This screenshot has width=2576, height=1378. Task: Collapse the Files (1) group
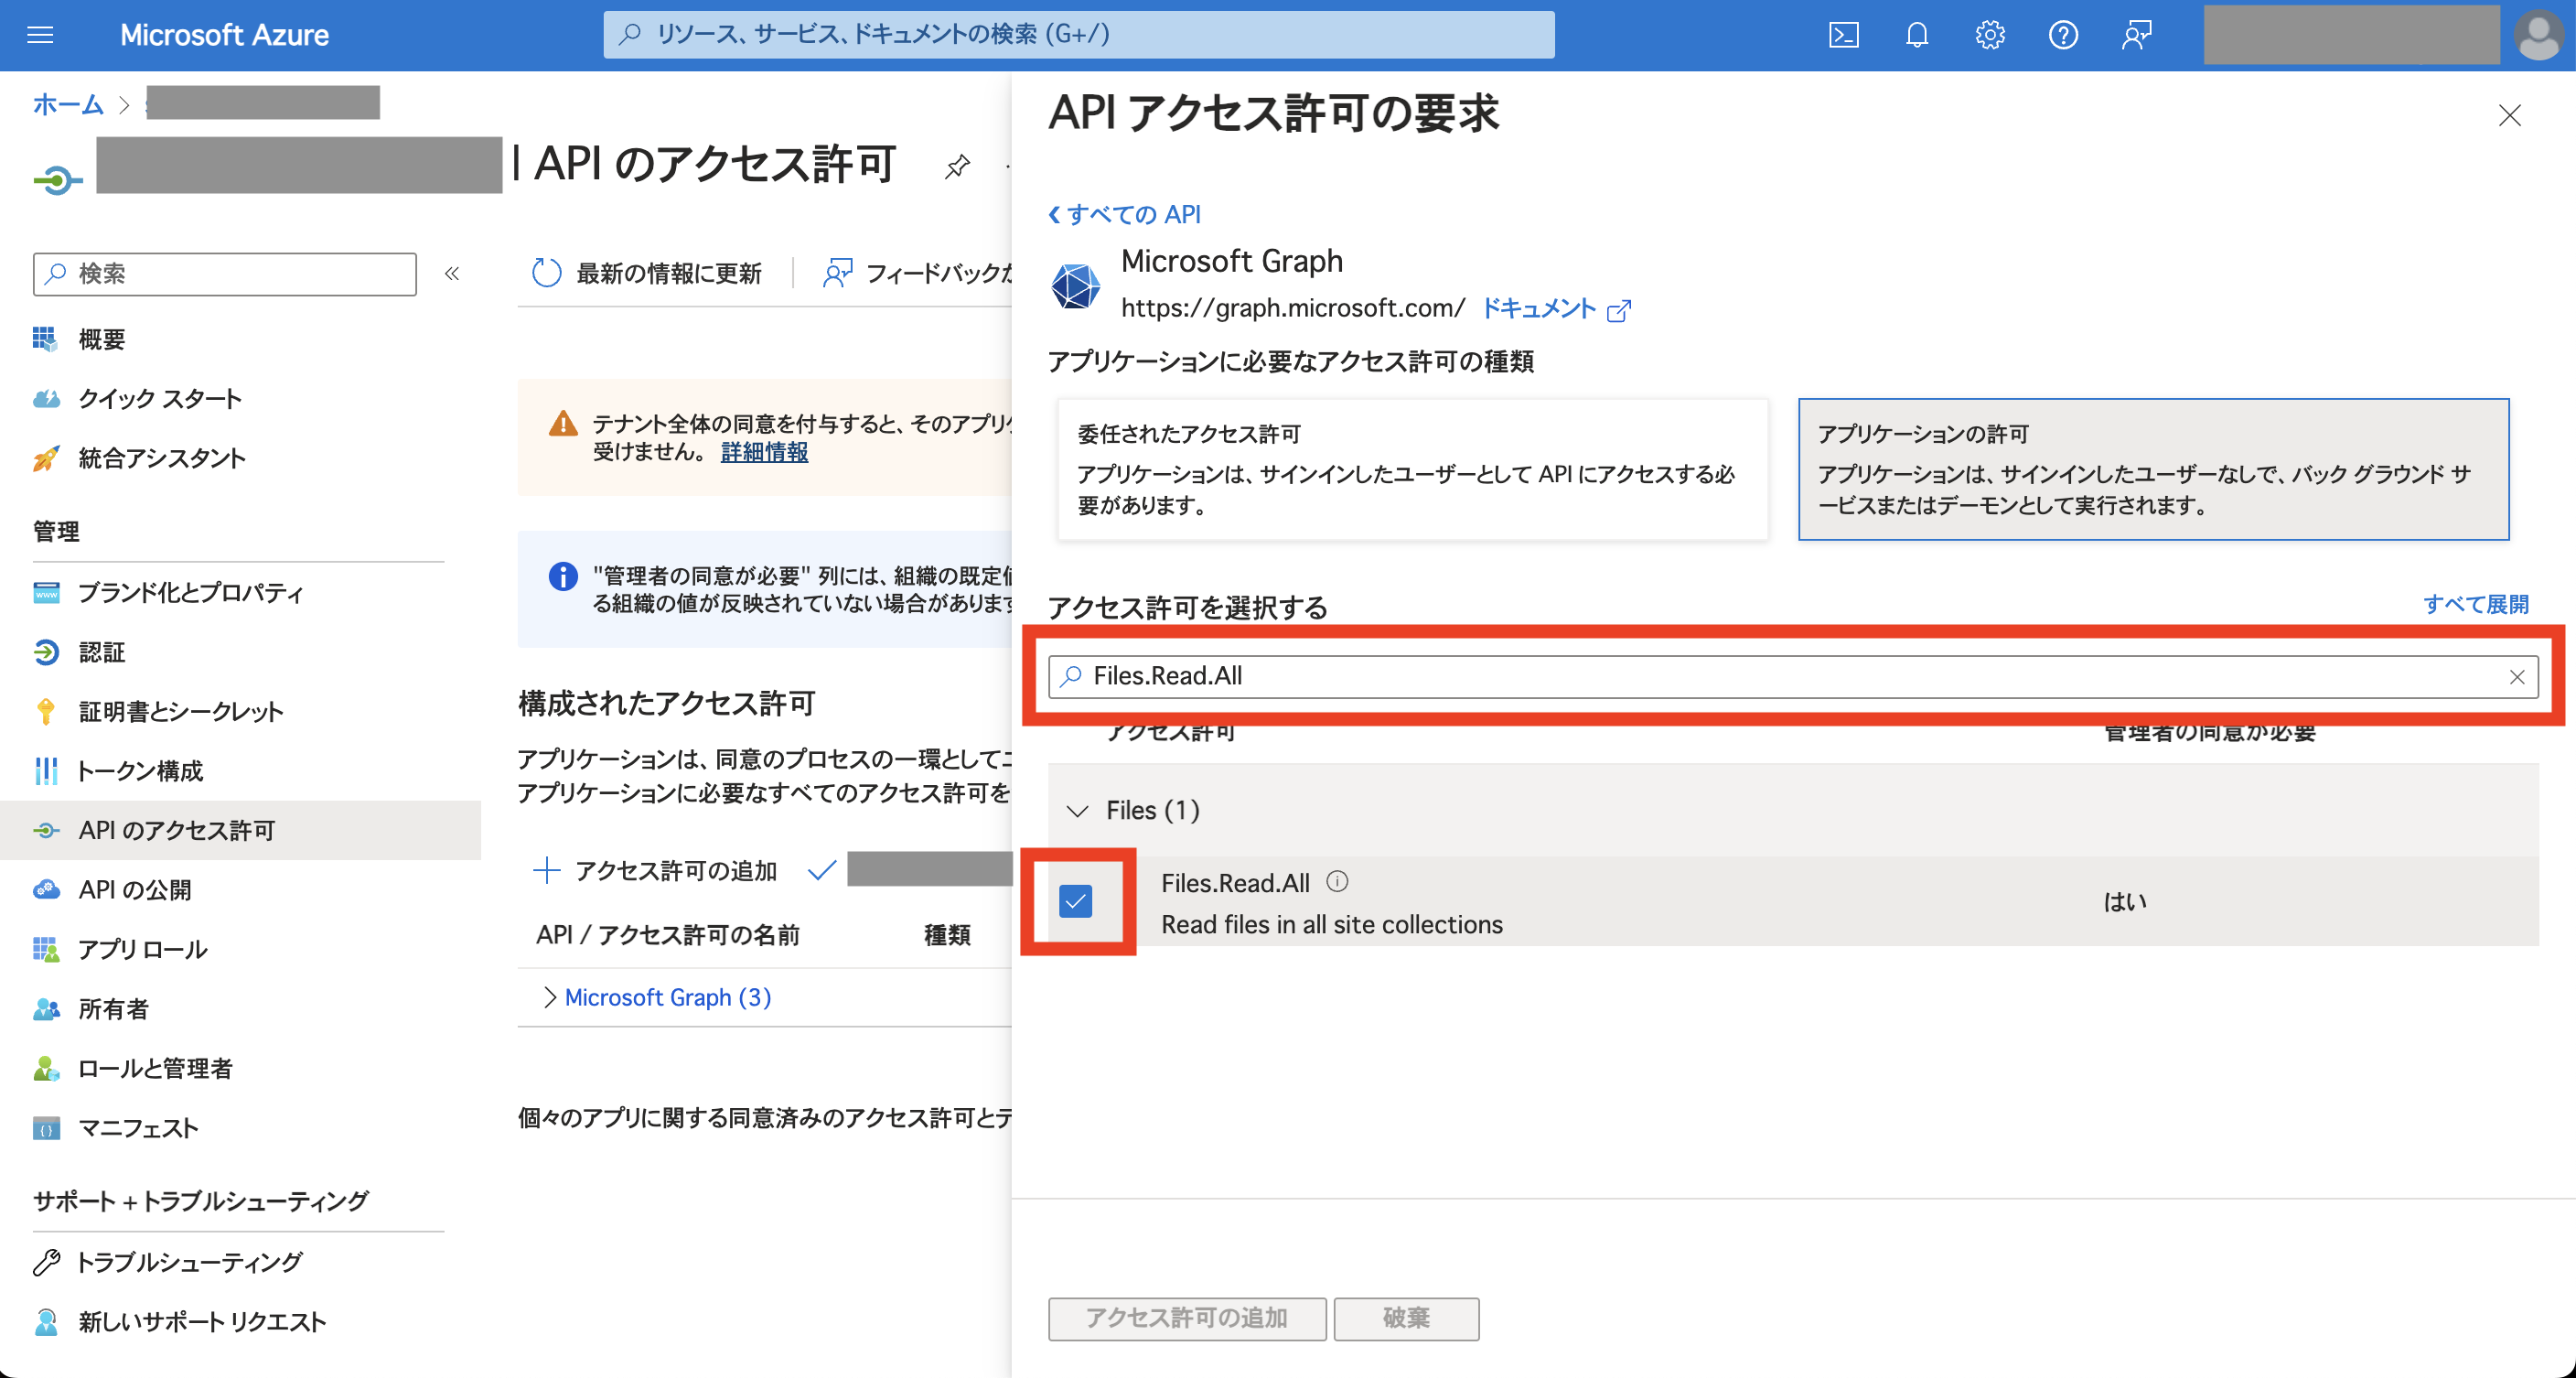[x=1077, y=810]
